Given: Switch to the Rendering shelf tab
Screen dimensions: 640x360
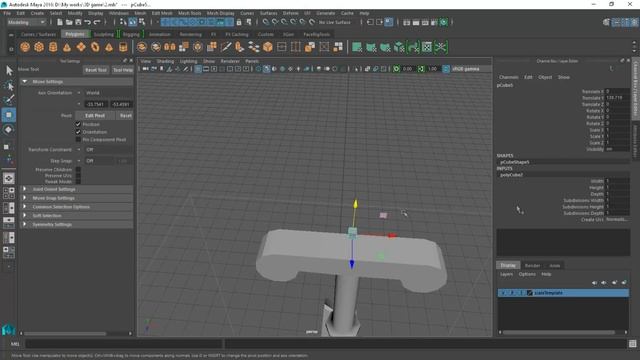Looking at the screenshot, I should pyautogui.click(x=191, y=34).
